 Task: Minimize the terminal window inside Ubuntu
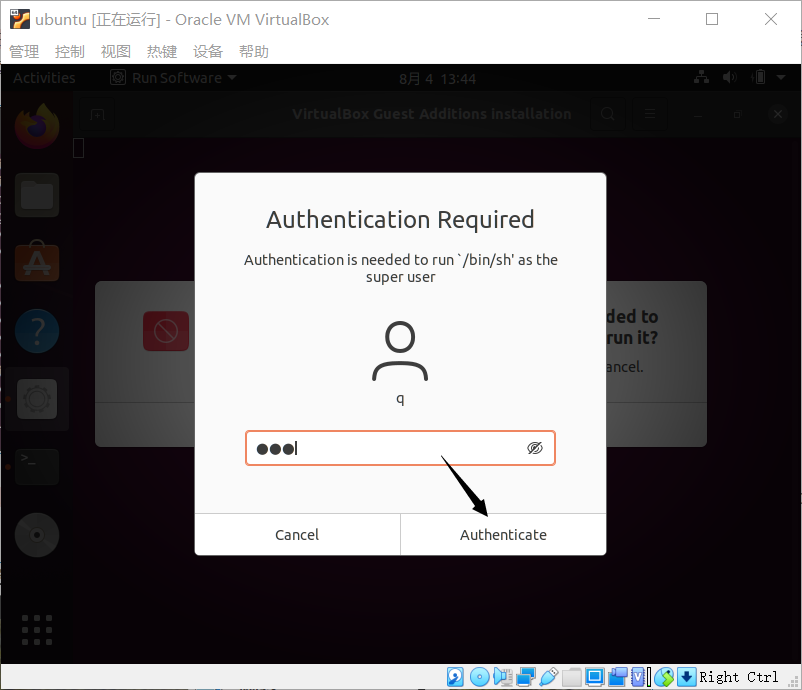[698, 114]
